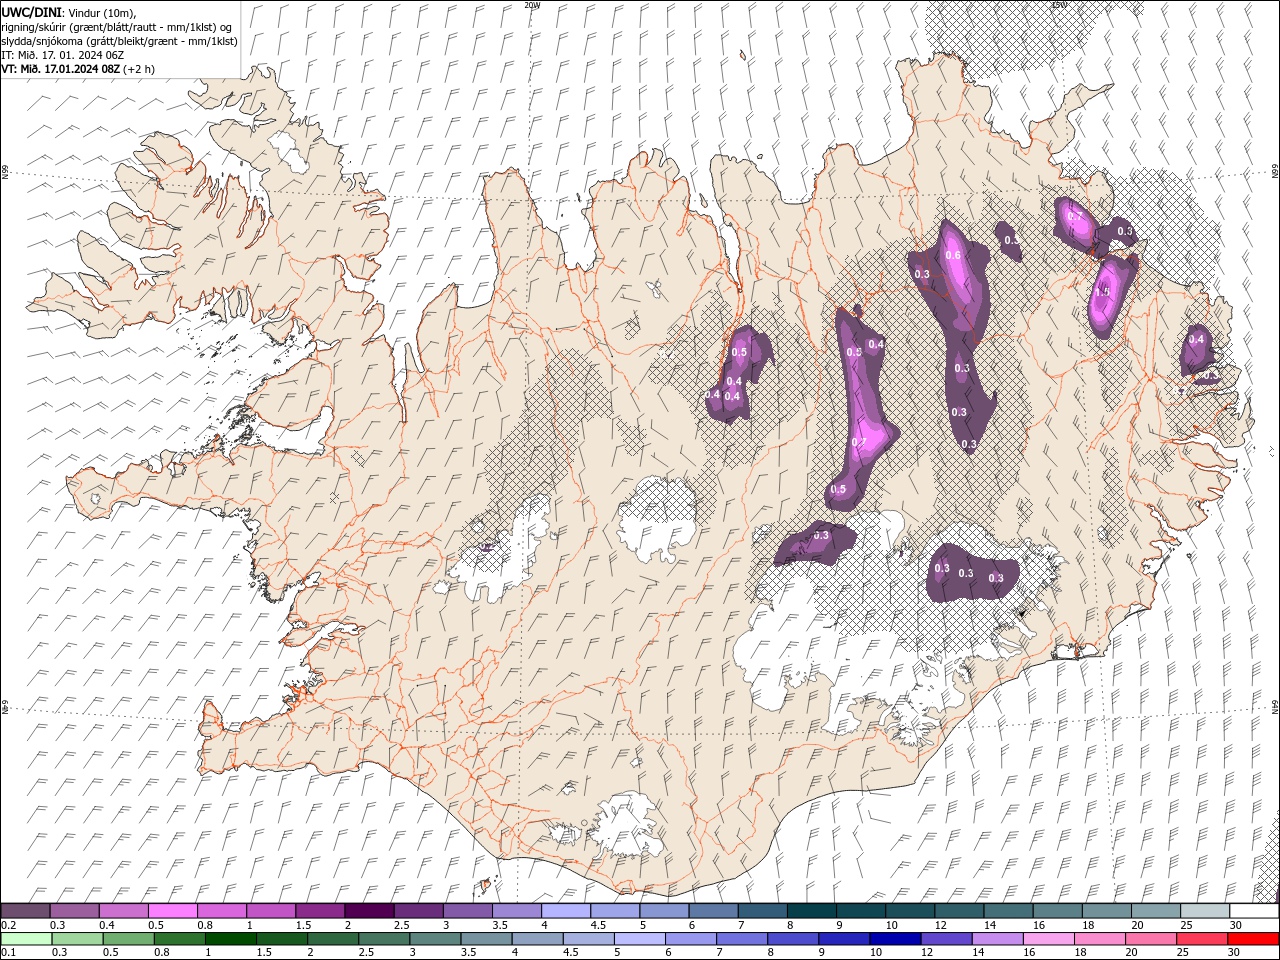The height and width of the screenshot is (960, 1280).
Task: Select the dark purple snow swatch at 2
Action: click(369, 911)
